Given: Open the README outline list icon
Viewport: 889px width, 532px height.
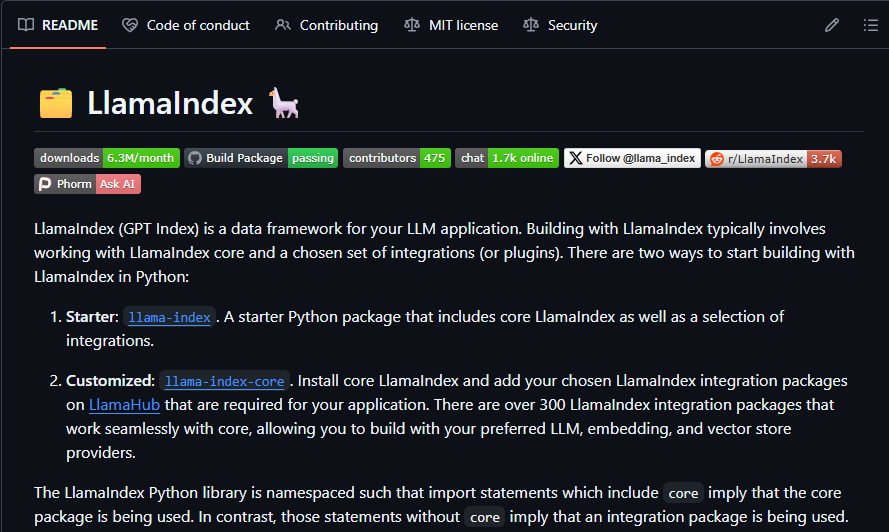Looking at the screenshot, I should point(871,25).
